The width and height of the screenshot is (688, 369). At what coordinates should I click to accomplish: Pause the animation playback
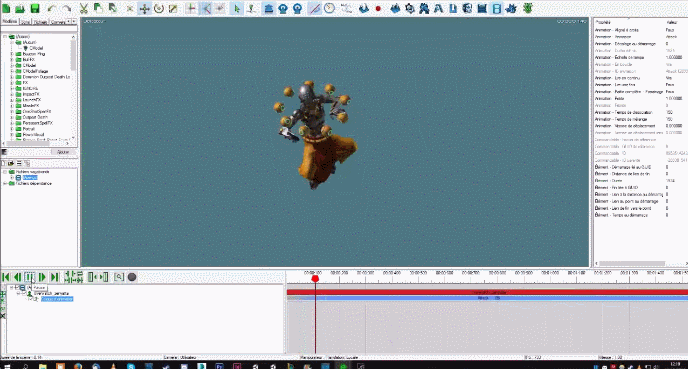pyautogui.click(x=29, y=277)
